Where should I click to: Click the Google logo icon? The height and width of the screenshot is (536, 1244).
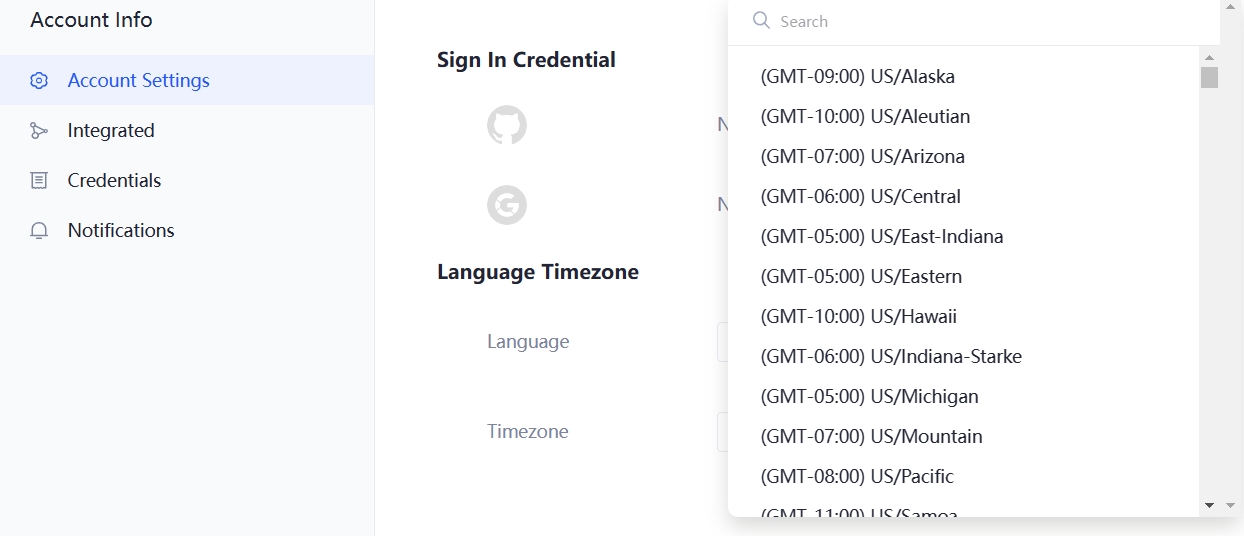pos(507,205)
